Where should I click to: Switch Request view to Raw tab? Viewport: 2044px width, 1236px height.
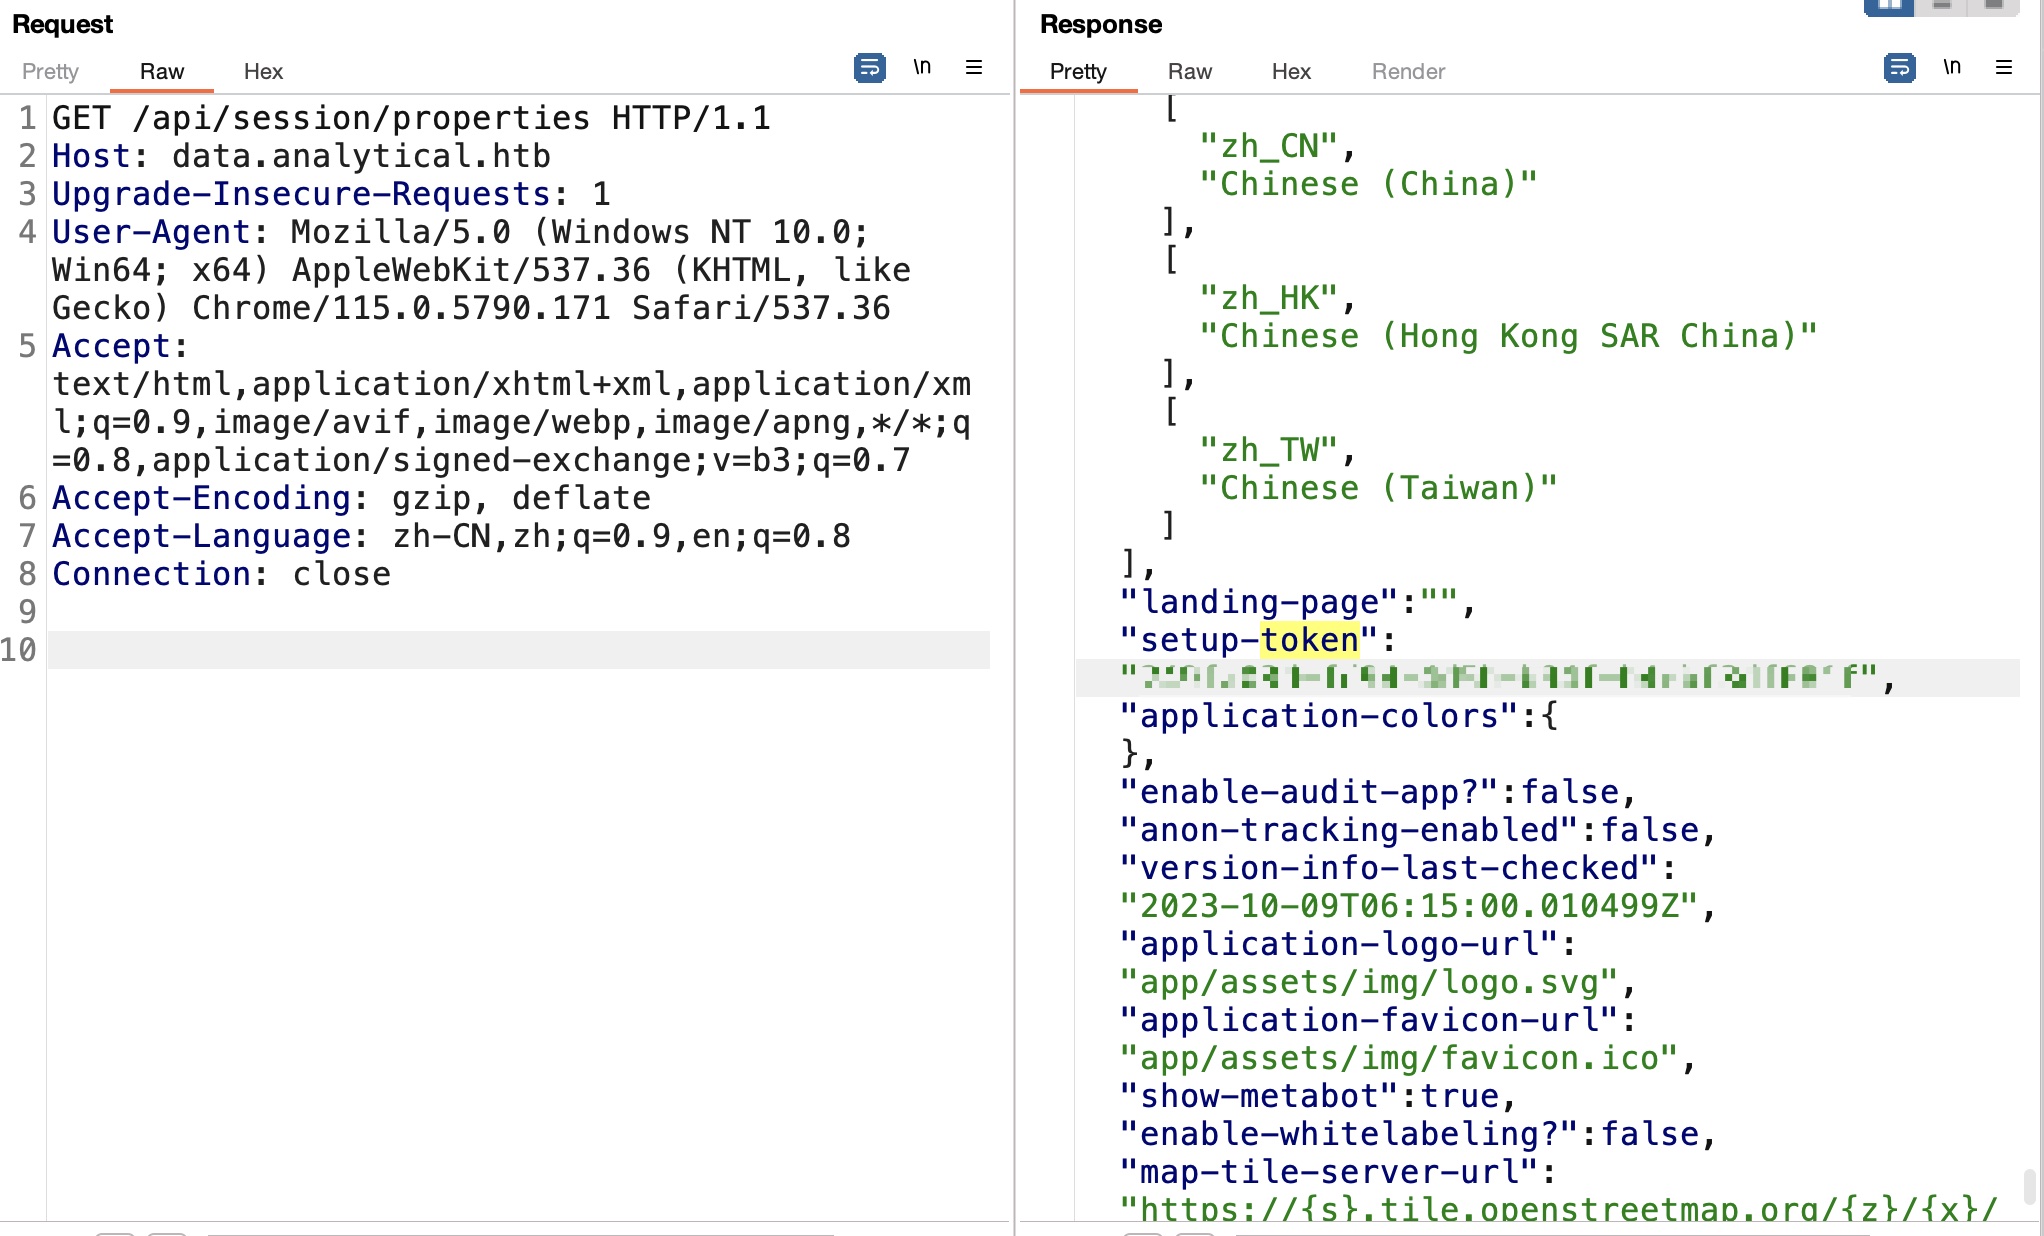click(x=162, y=72)
